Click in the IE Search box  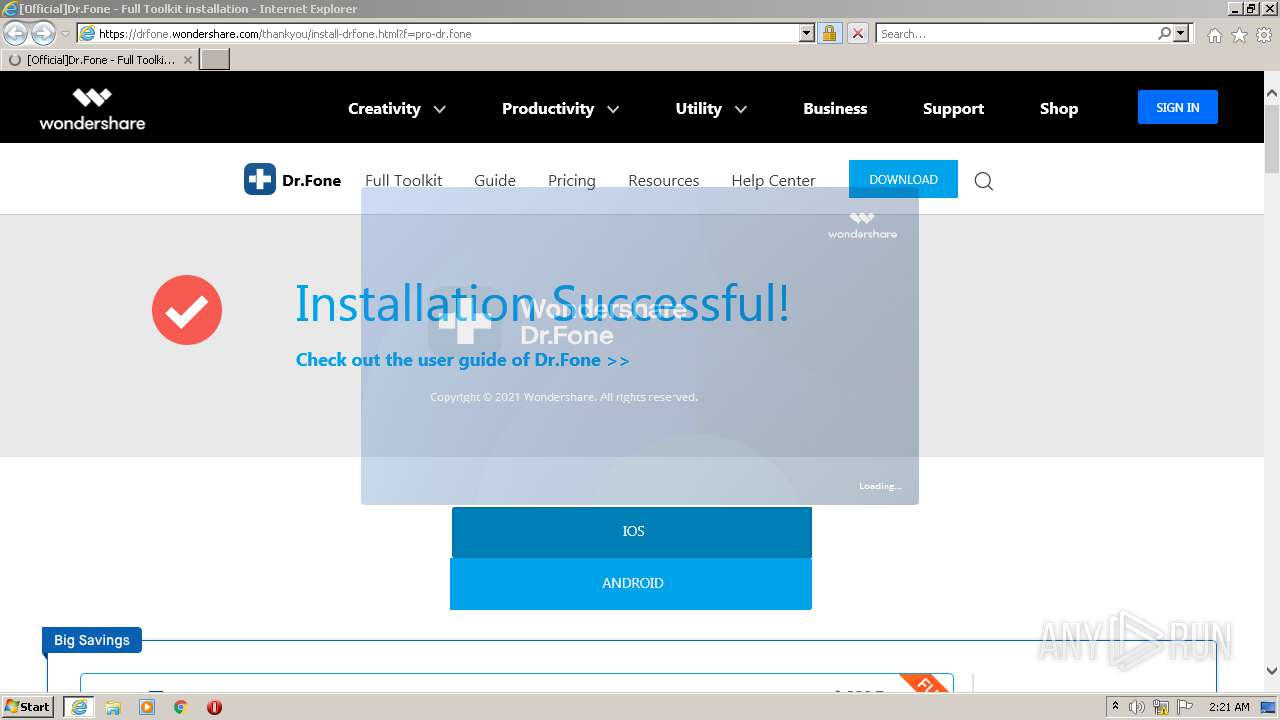coord(1016,33)
